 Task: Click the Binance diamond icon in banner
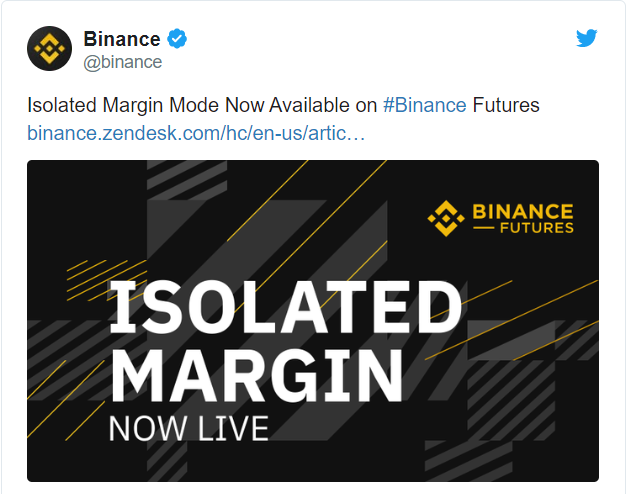(x=445, y=215)
